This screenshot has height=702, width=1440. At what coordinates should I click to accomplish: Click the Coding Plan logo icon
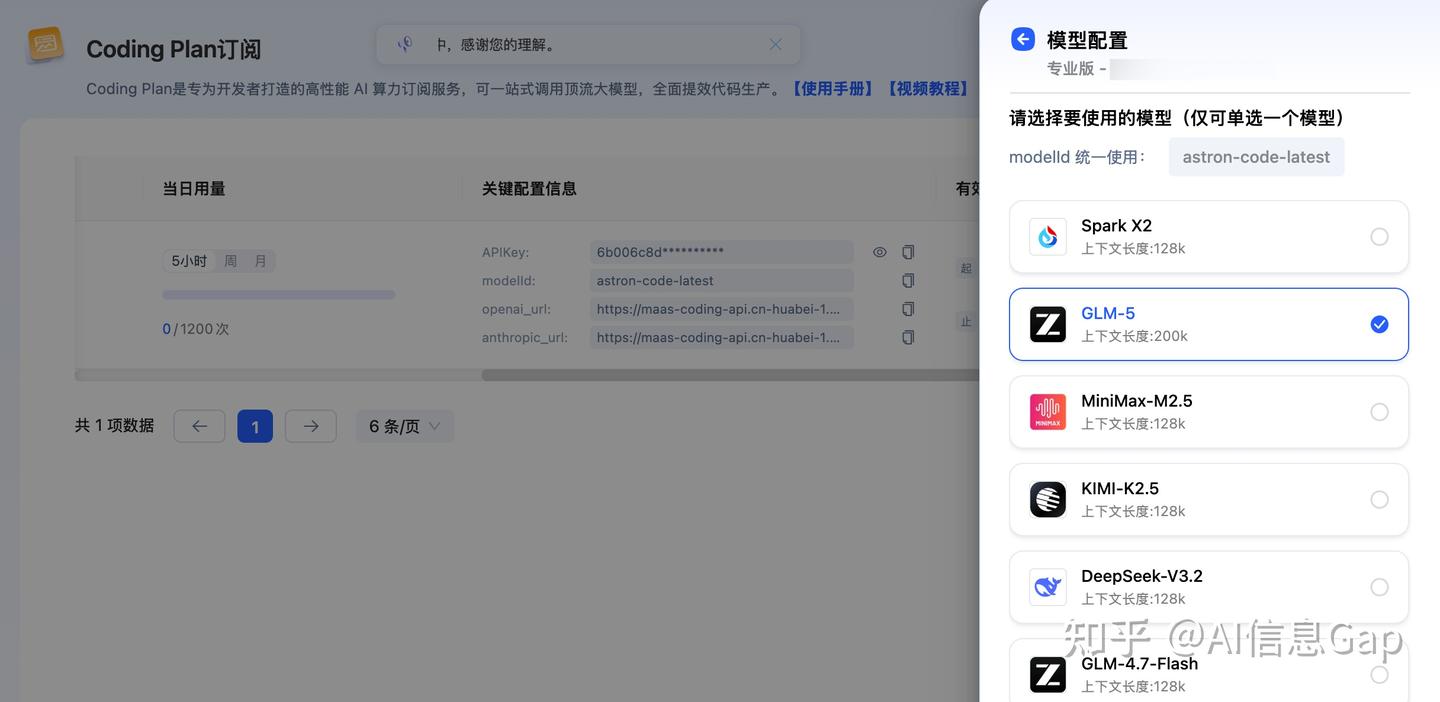[x=45, y=44]
